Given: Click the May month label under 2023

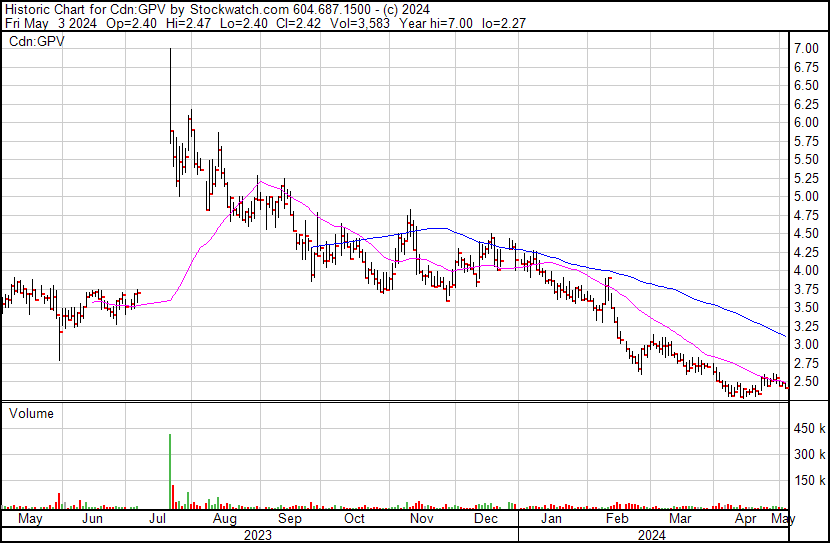Looking at the screenshot, I should pos(30,519).
